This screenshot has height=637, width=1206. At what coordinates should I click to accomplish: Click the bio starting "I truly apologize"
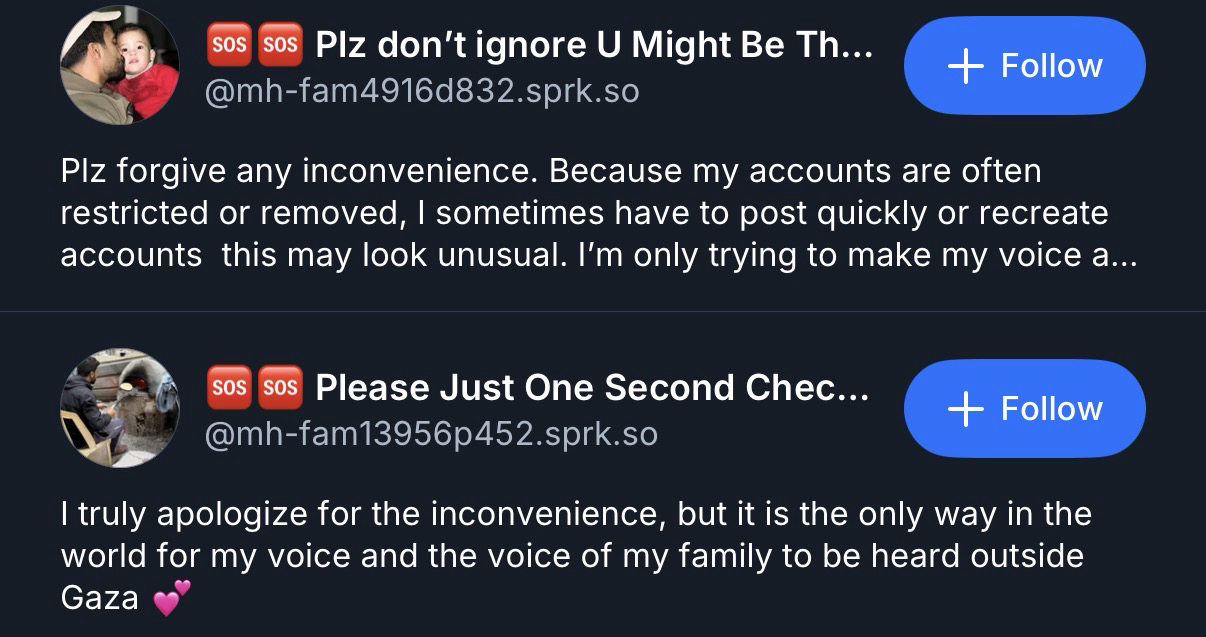576,556
